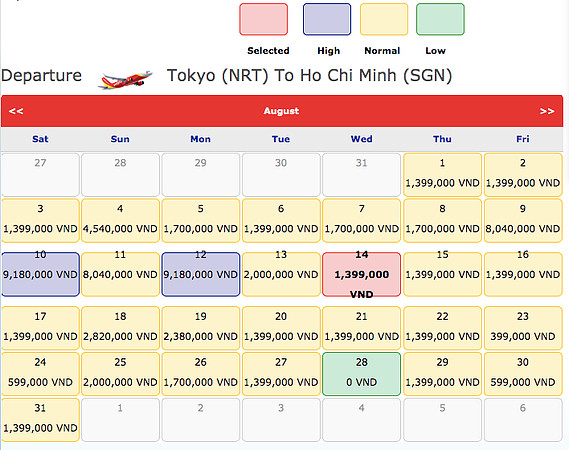Select high-fare August 12 date
569x450 pixels.
(x=201, y=274)
